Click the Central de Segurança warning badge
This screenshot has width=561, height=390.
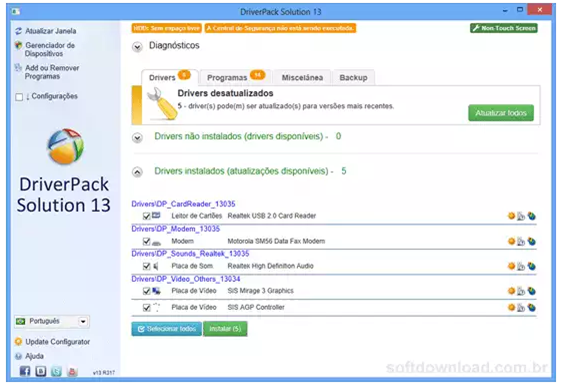coord(280,28)
